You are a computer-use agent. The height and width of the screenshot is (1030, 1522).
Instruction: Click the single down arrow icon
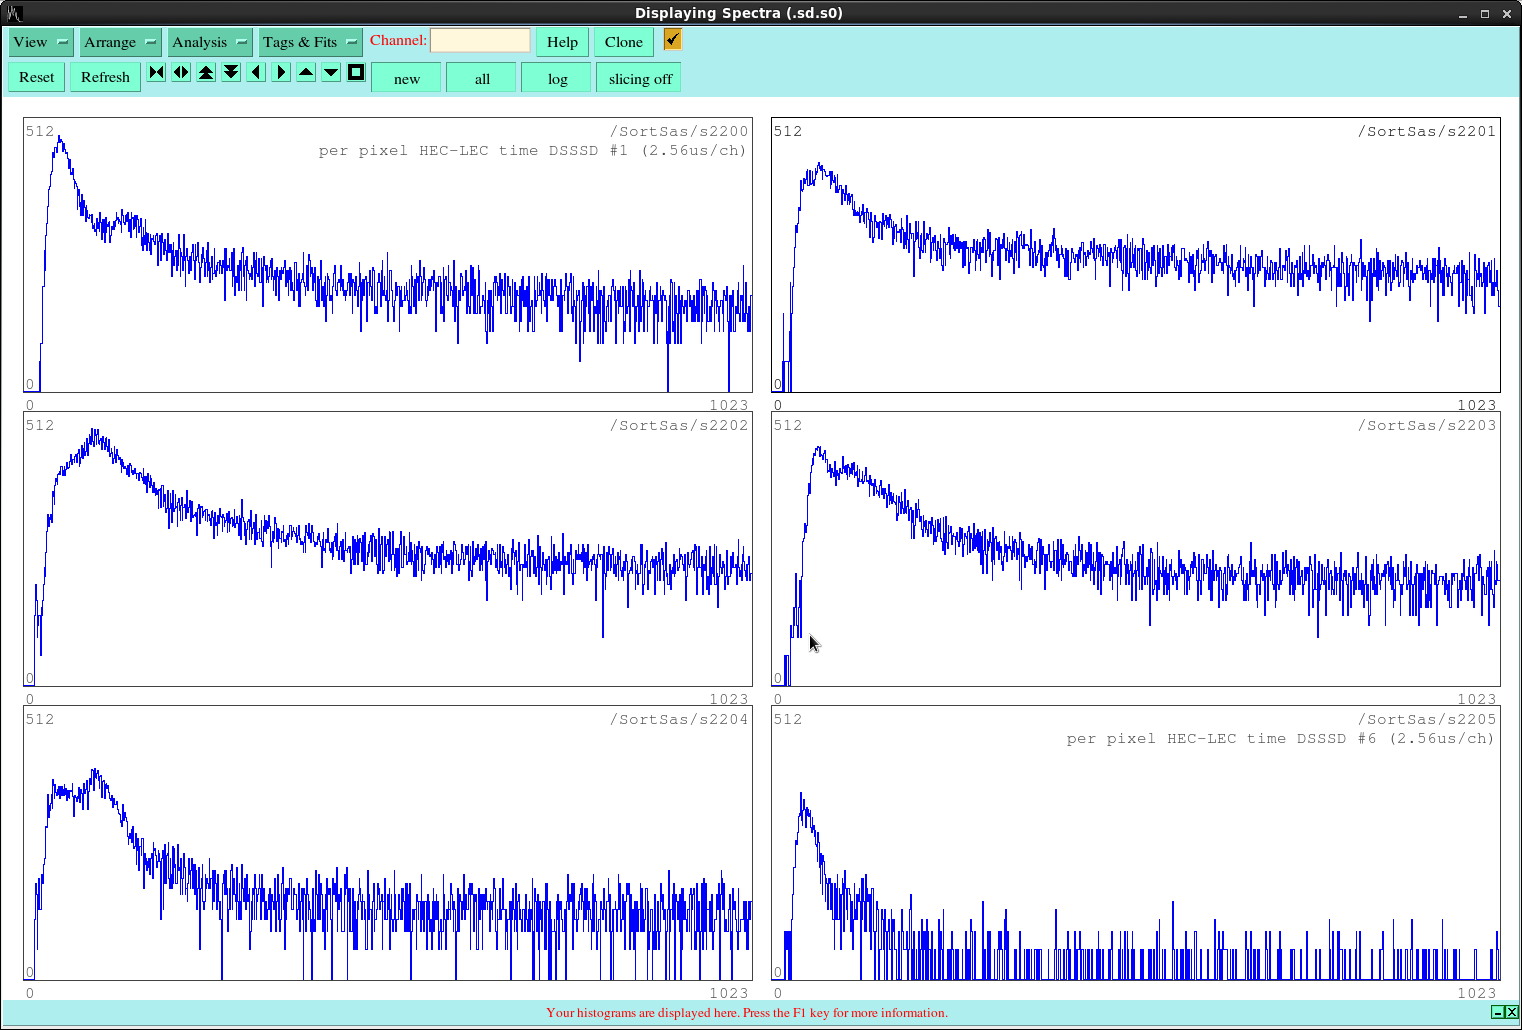click(331, 72)
